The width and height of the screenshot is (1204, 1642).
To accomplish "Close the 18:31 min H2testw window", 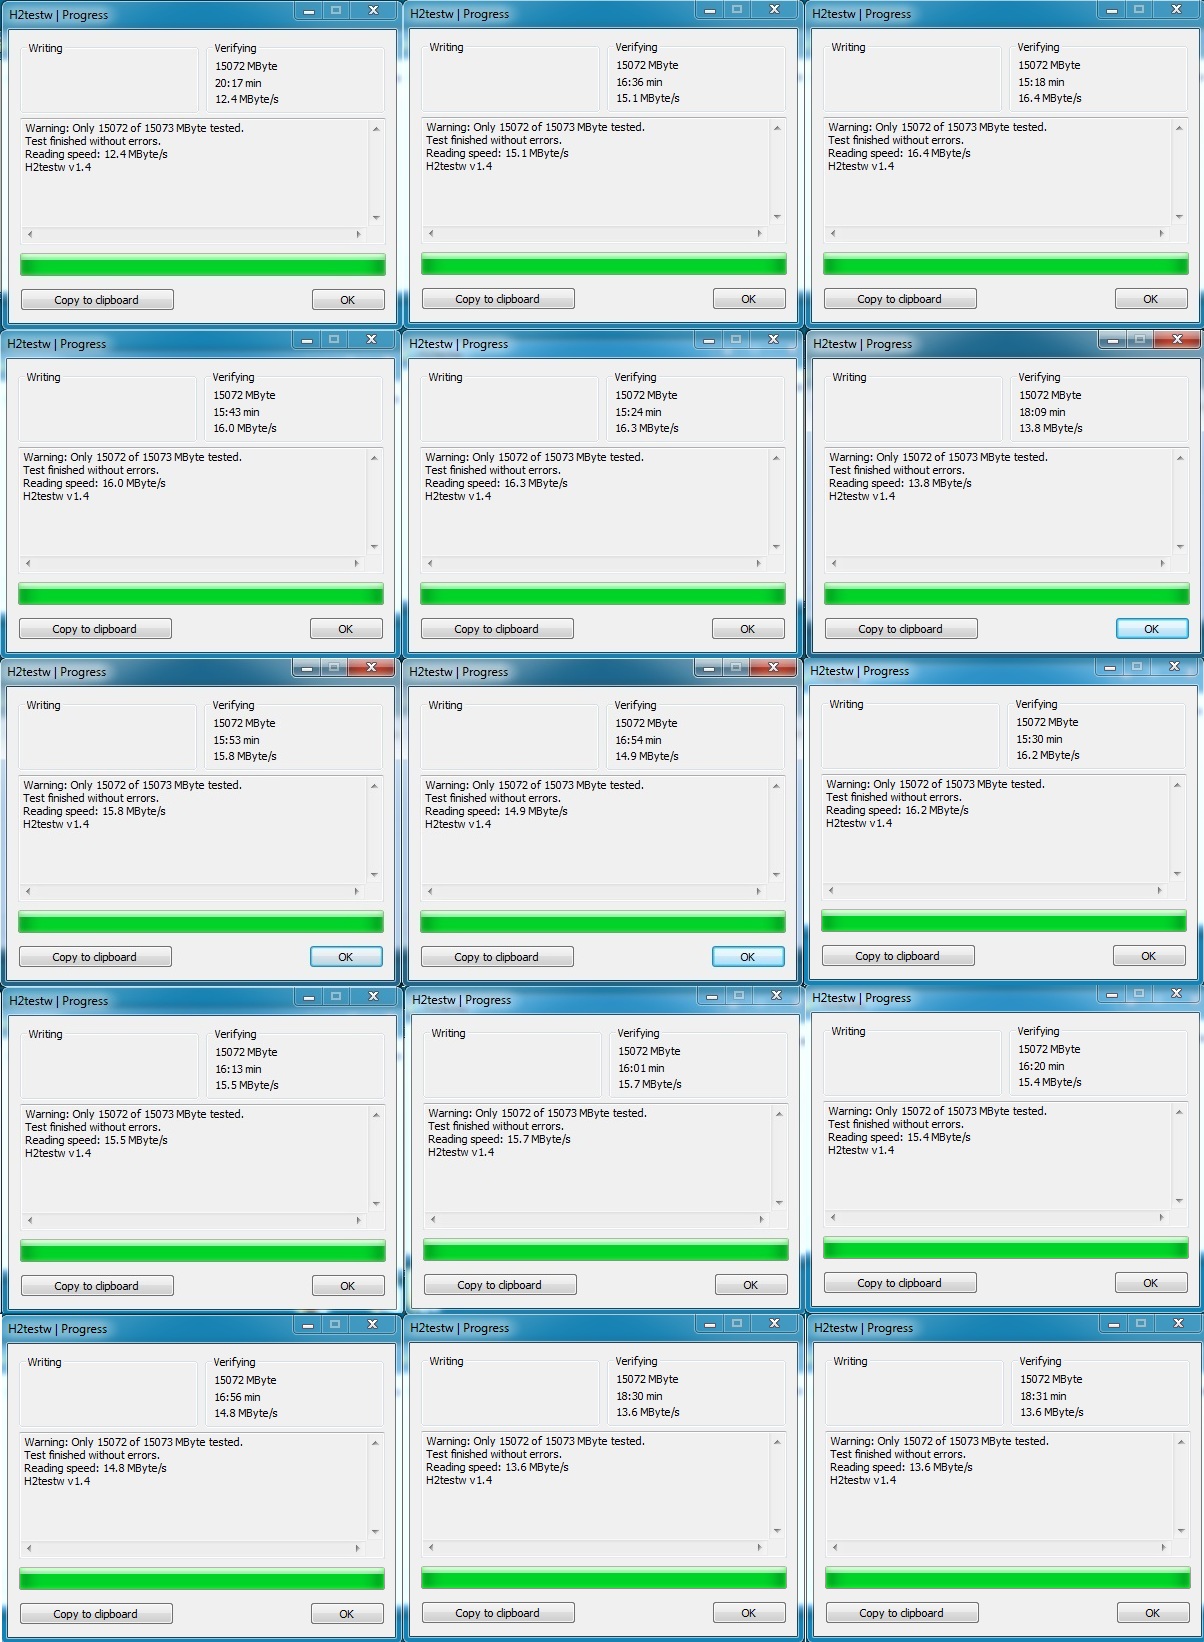I will point(1178,1324).
